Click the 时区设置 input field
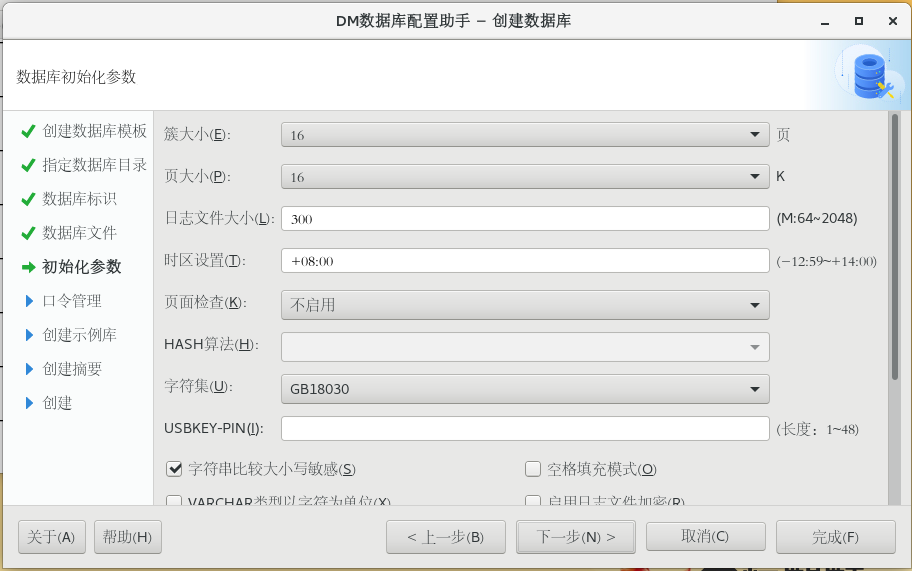 [525, 260]
